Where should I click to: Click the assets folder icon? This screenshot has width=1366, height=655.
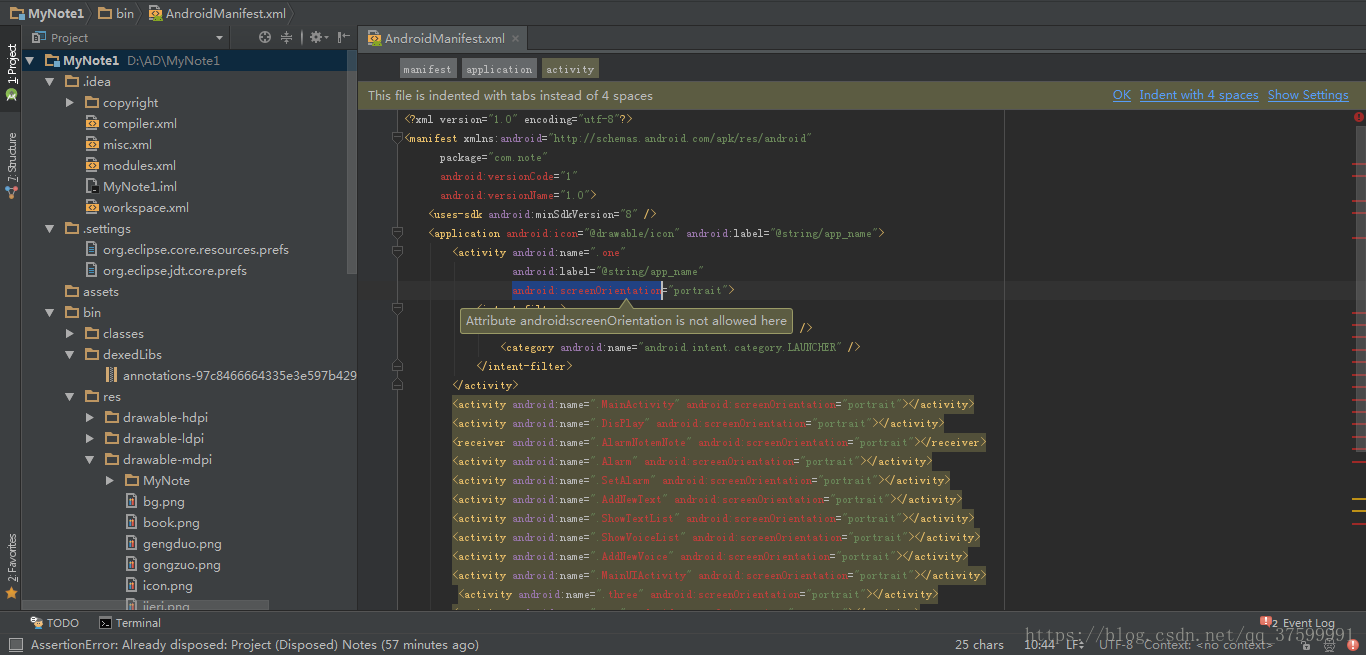click(x=72, y=292)
